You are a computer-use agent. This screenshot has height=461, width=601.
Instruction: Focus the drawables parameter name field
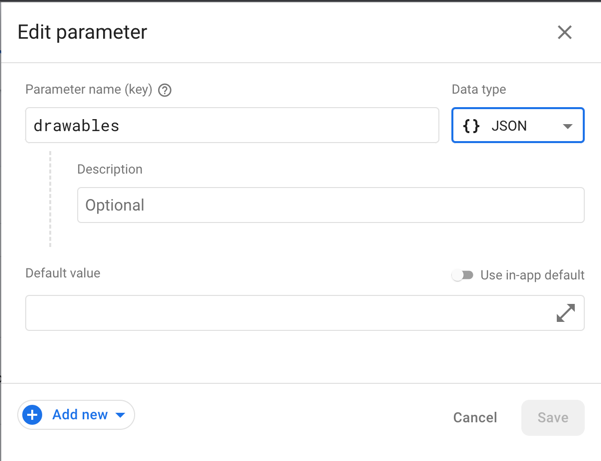click(x=232, y=126)
